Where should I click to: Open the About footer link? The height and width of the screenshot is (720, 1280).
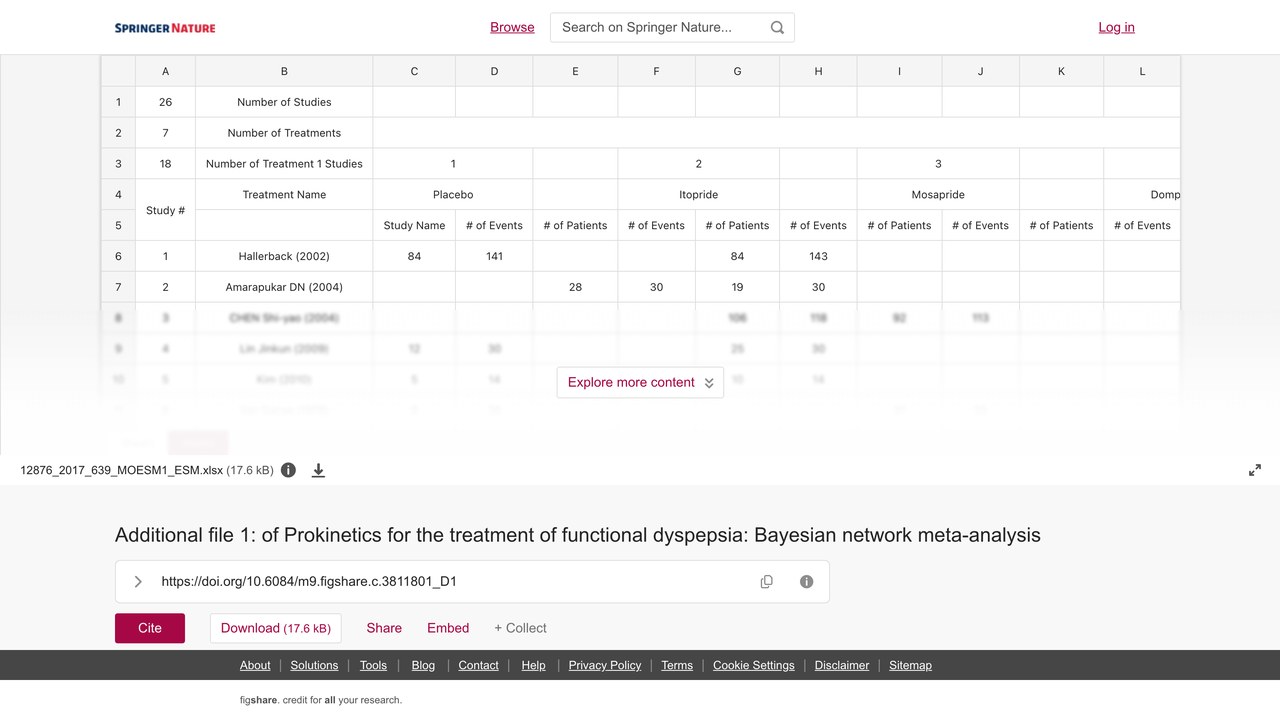255,665
